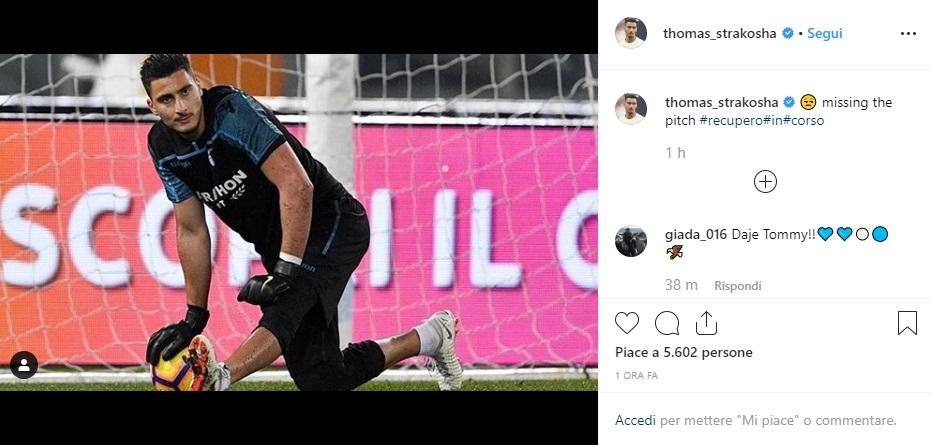The image size is (931, 445).
Task: Reply to giada_016 with Rispondi
Action: (737, 286)
